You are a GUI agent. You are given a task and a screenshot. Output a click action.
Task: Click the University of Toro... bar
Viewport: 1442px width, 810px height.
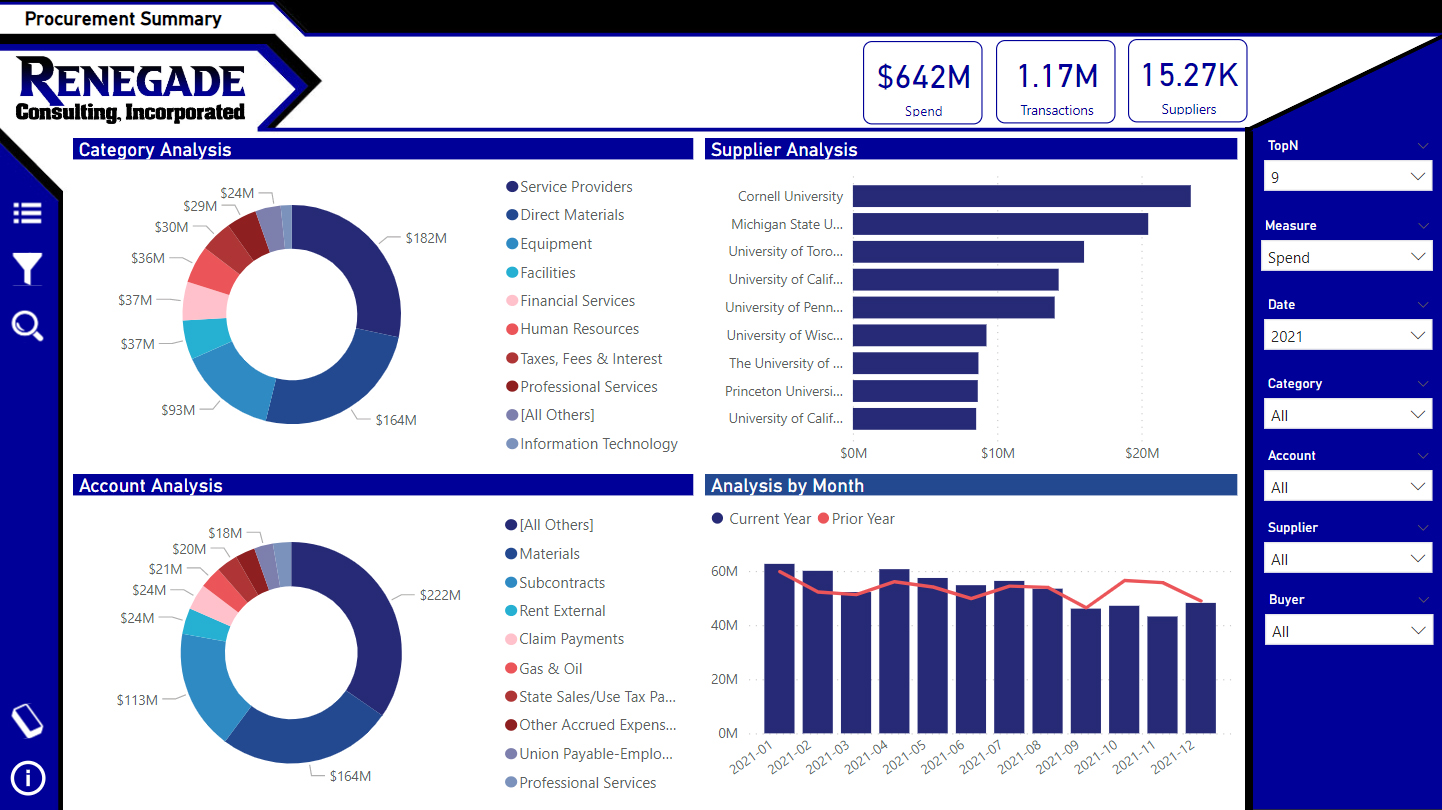click(x=968, y=251)
